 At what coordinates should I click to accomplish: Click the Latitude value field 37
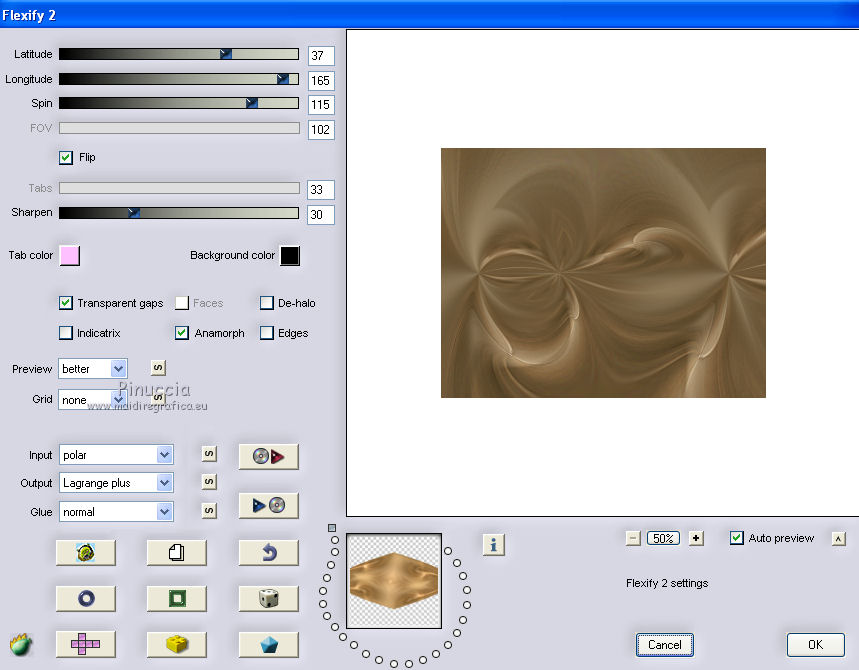(321, 56)
